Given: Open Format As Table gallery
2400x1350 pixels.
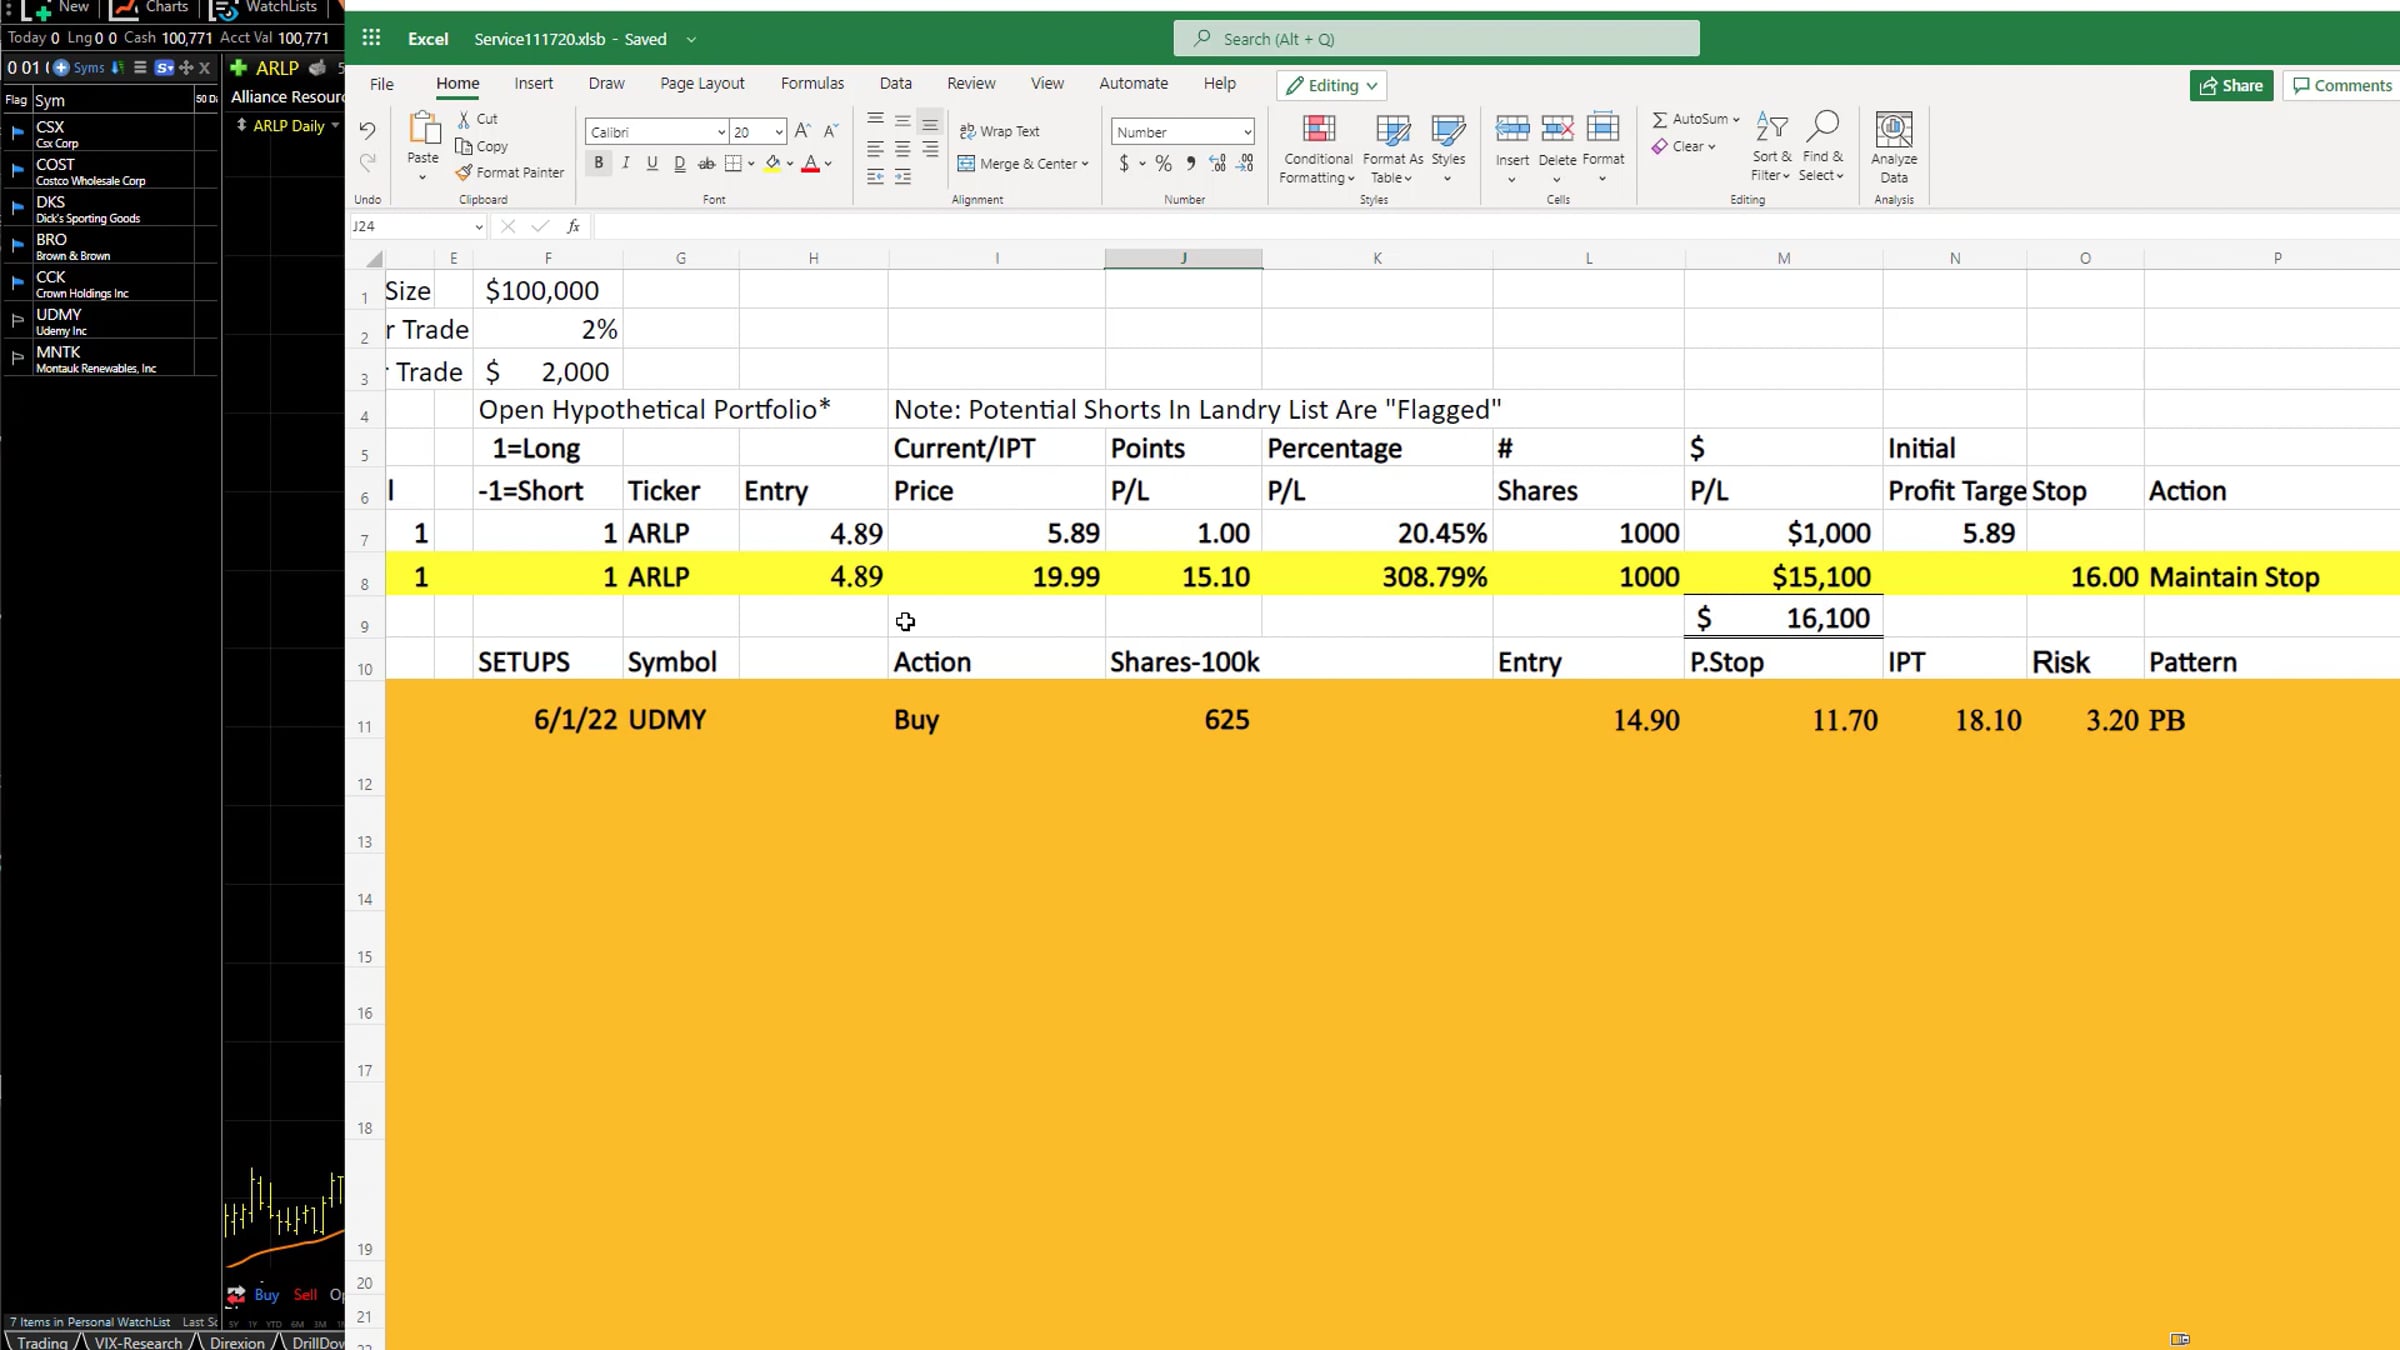Looking at the screenshot, I should coord(1392,147).
